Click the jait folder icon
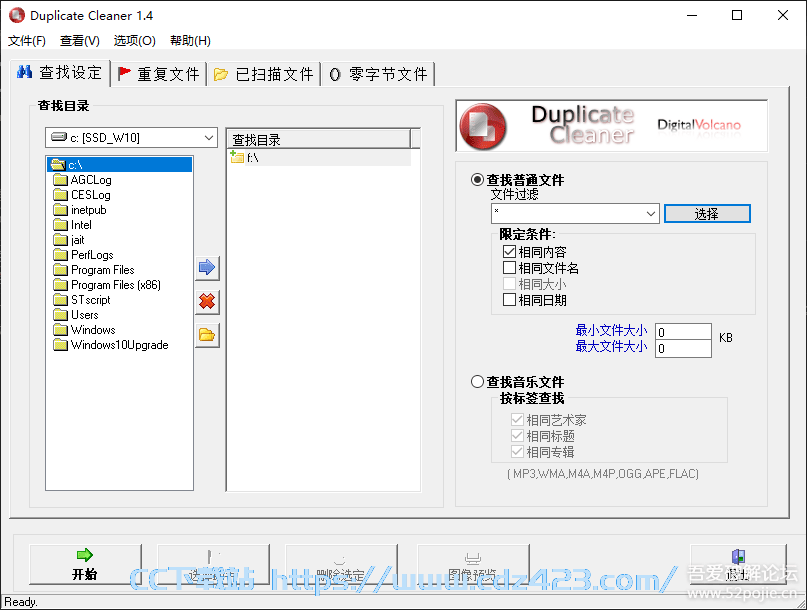Screen dimensions: 807x610 (60, 239)
